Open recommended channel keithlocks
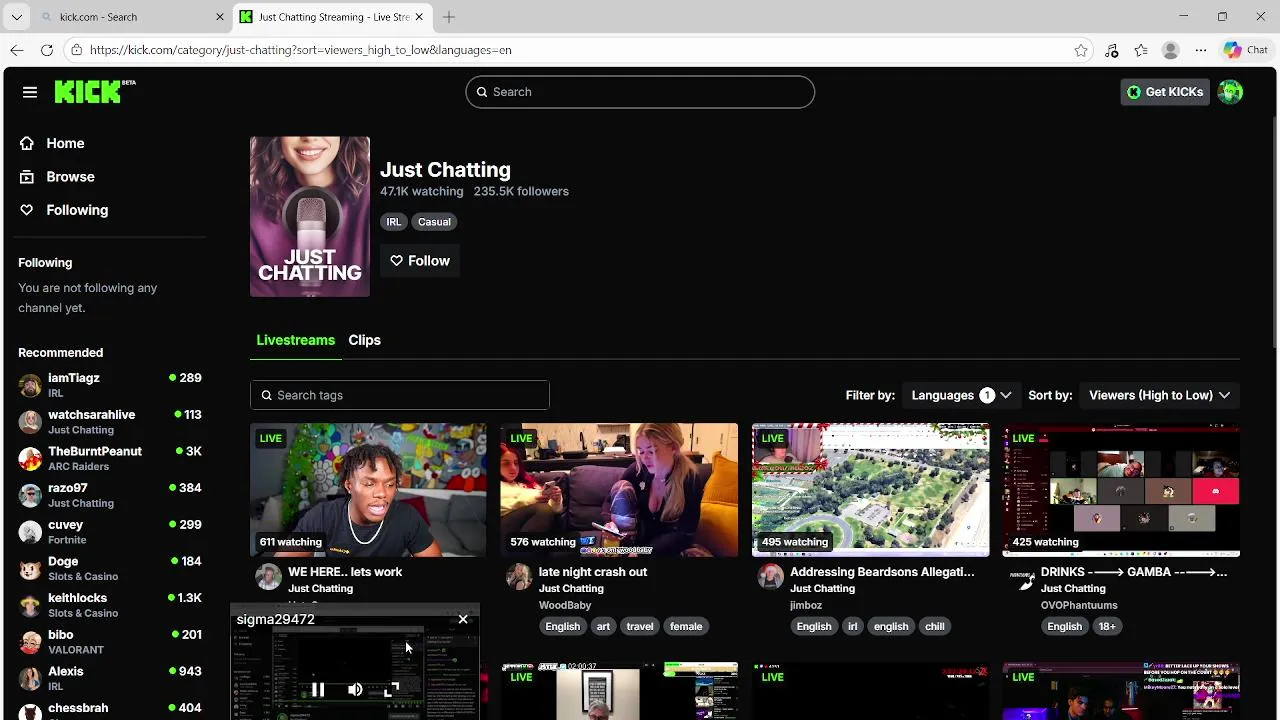1280x720 pixels. 110,605
